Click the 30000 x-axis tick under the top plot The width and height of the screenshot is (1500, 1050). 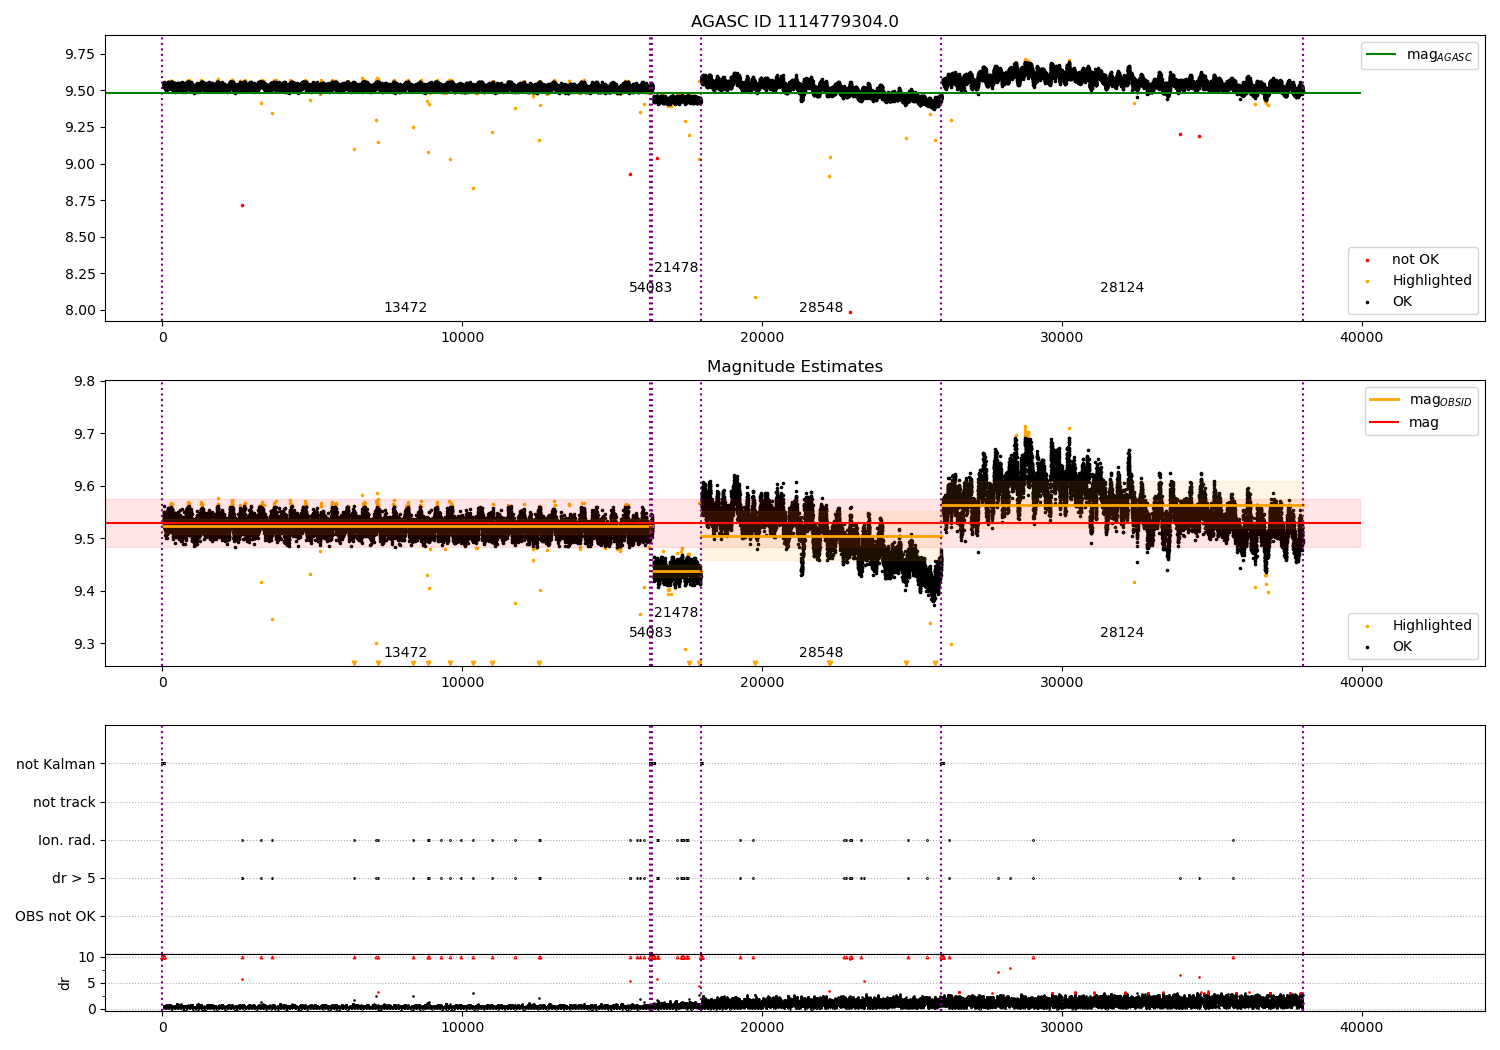pyautogui.click(x=1061, y=338)
